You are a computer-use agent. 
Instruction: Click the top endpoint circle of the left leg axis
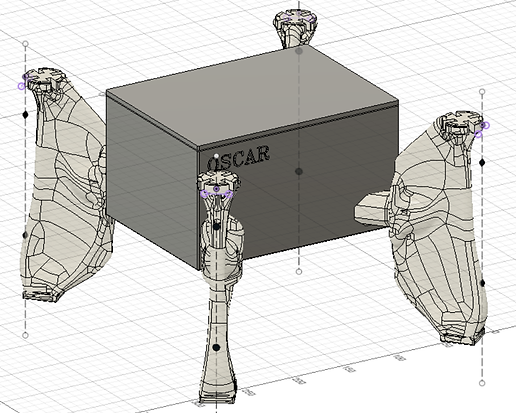25,44
